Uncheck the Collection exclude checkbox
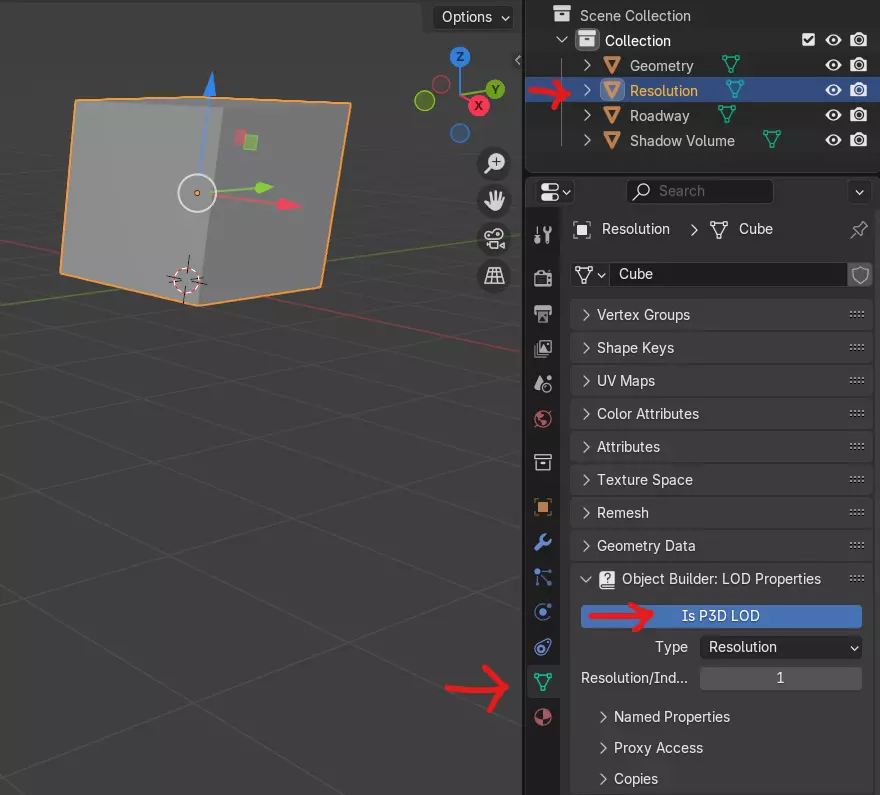The height and width of the screenshot is (795, 880). click(808, 41)
